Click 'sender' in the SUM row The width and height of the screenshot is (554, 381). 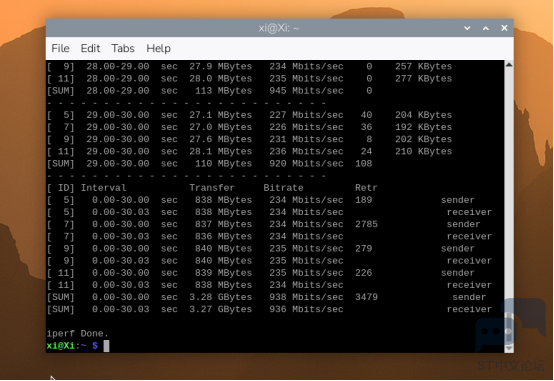click(469, 297)
